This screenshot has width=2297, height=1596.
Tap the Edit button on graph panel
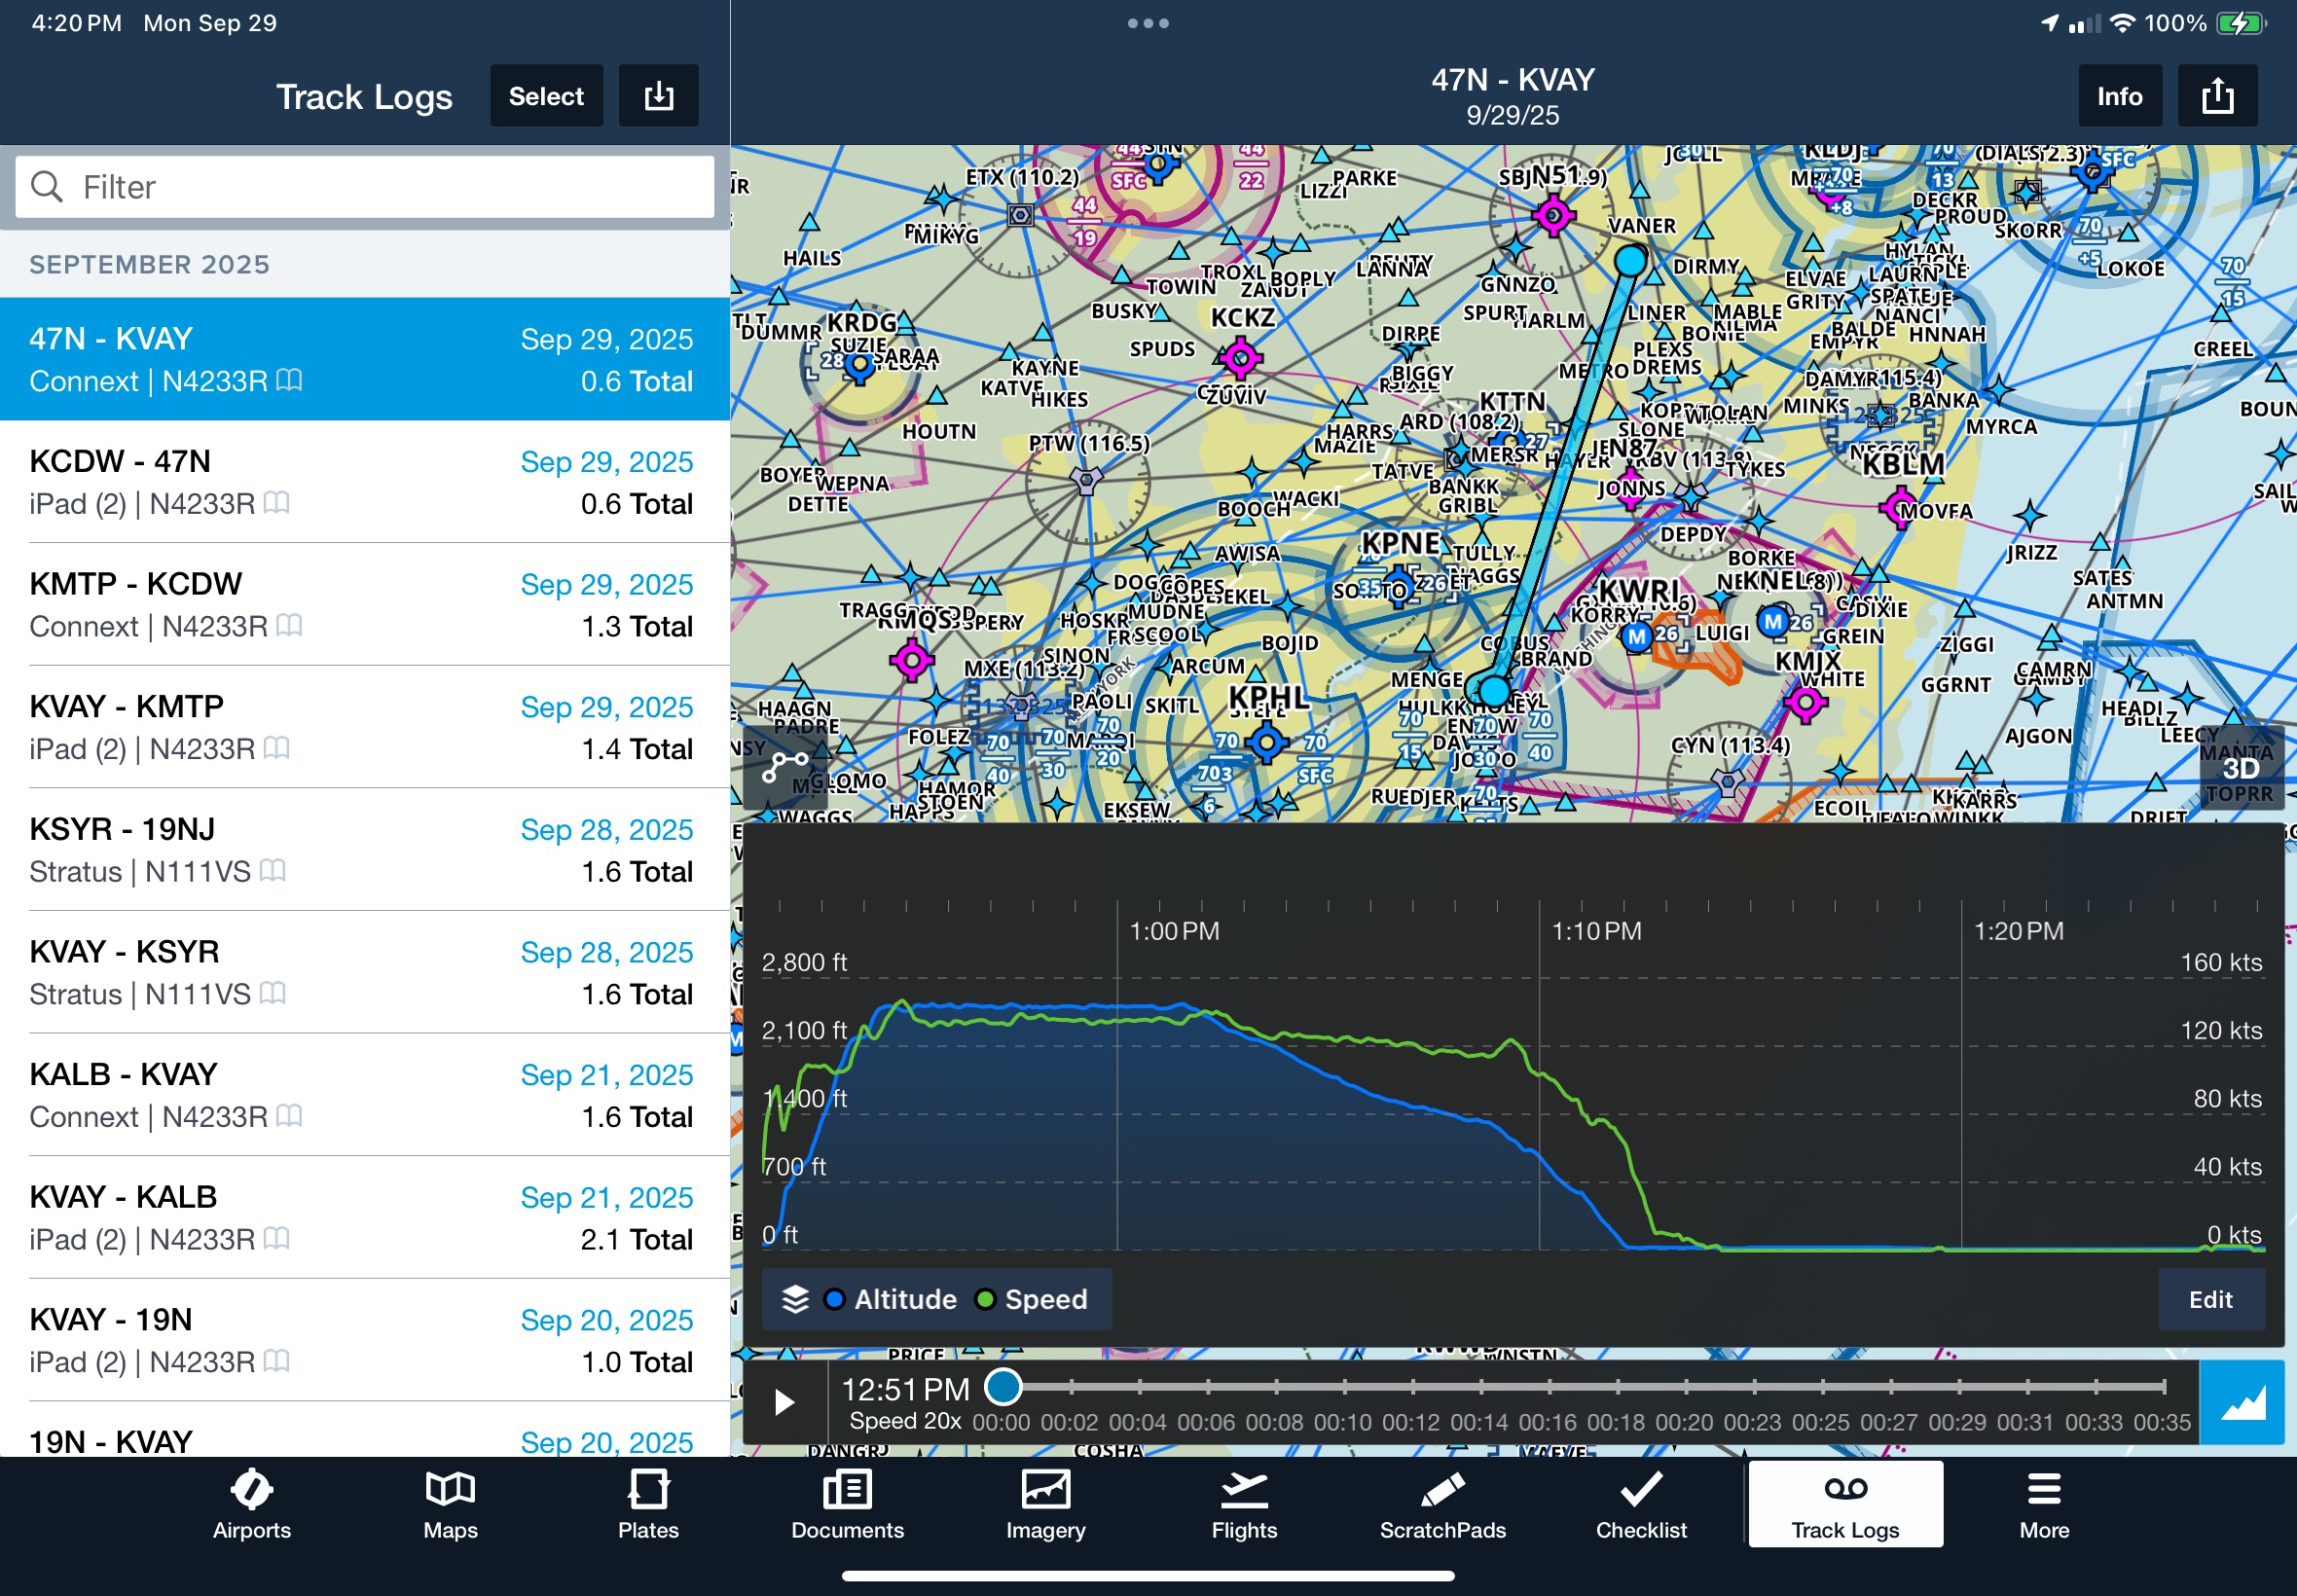pyautogui.click(x=2210, y=1299)
